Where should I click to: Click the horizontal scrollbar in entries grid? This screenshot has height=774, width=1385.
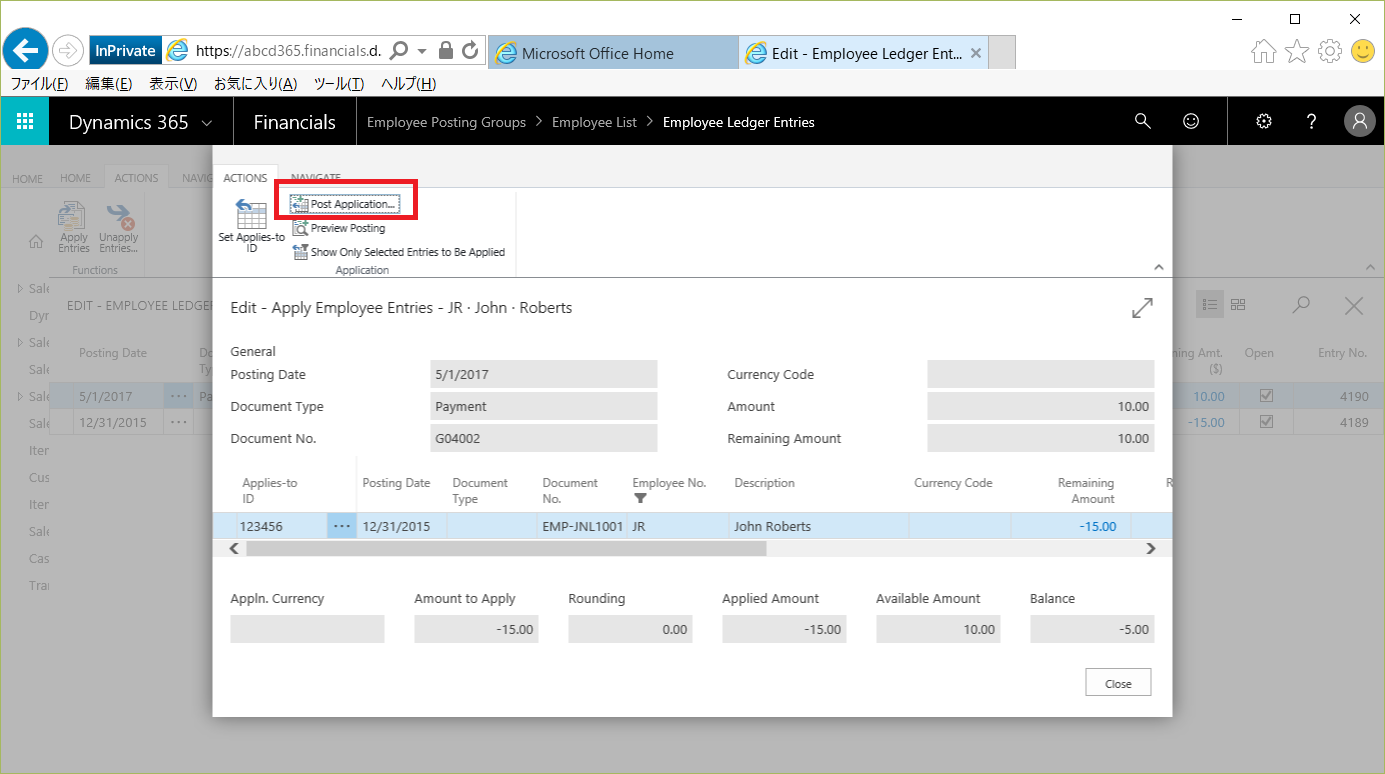pos(506,548)
